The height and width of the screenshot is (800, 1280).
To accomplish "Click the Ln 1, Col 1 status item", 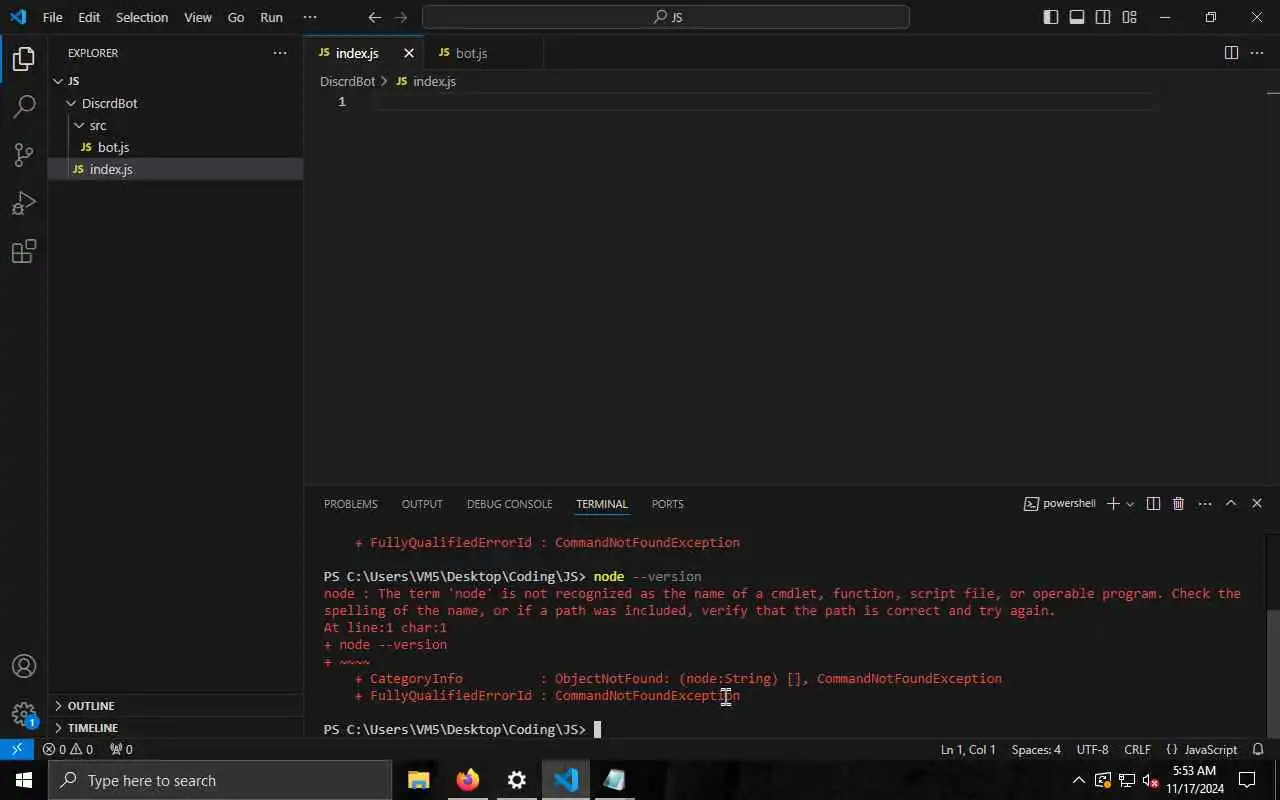I will [x=968, y=749].
